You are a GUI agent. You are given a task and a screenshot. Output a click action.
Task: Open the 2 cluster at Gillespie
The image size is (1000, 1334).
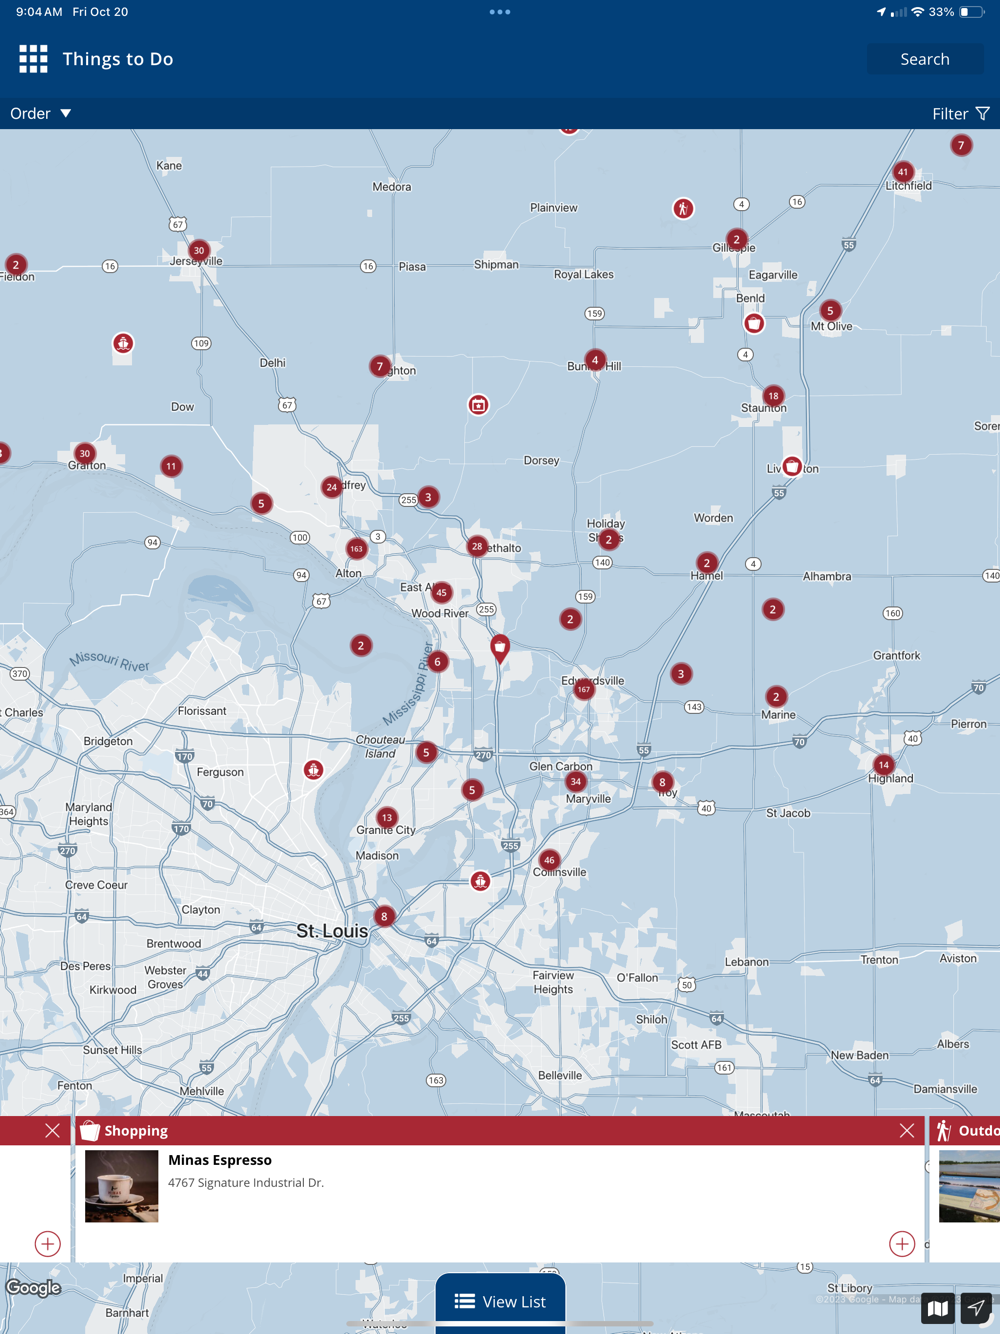point(736,239)
